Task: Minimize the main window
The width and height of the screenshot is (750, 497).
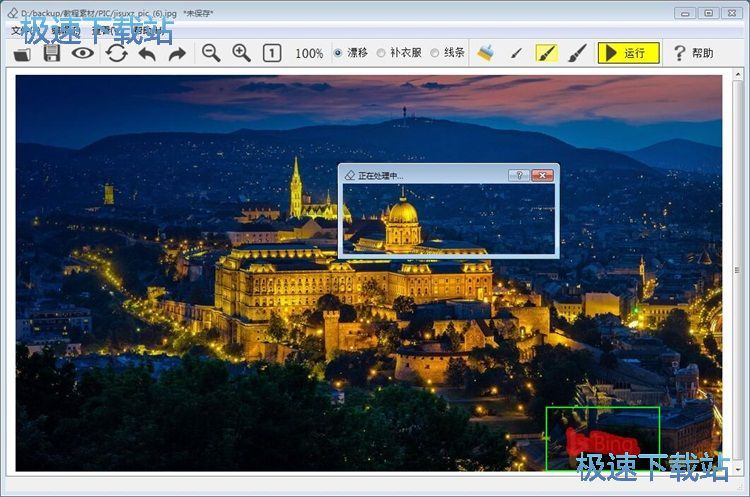Action: [684, 13]
